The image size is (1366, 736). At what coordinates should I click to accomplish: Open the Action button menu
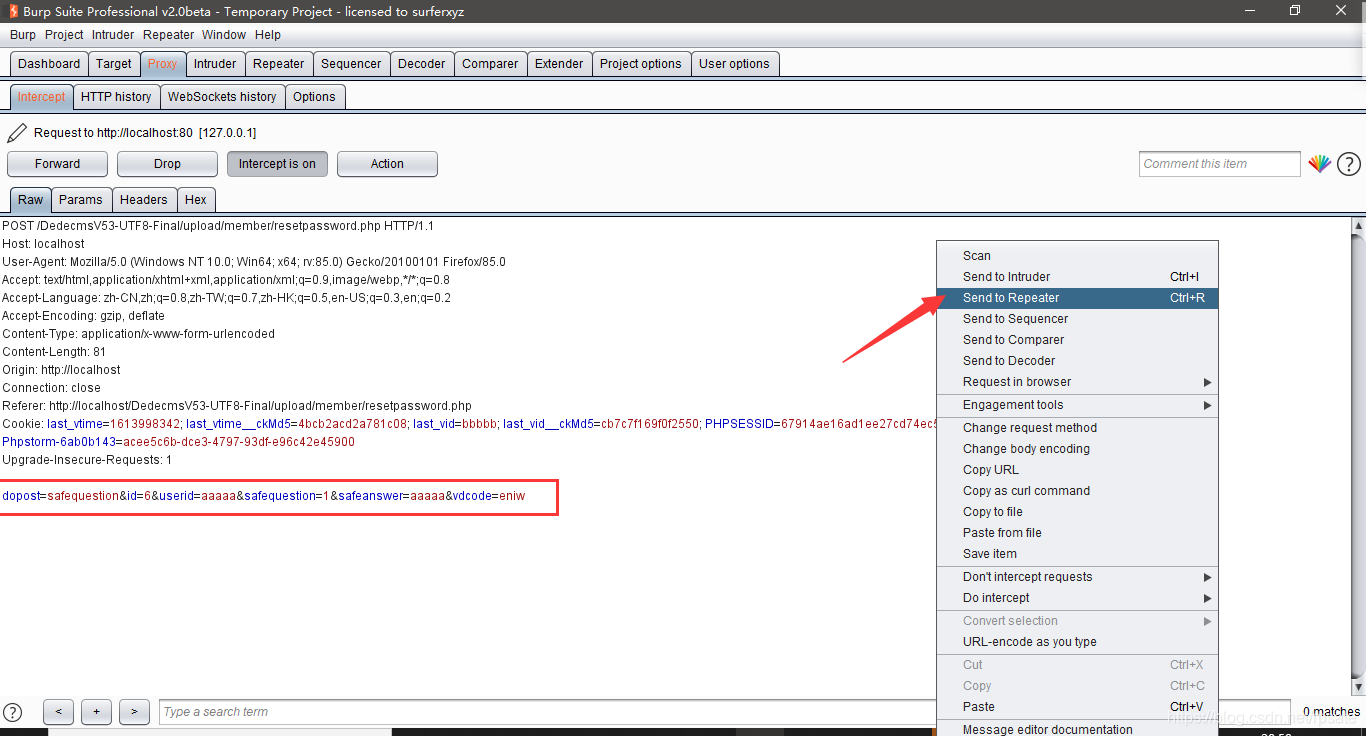coord(387,164)
